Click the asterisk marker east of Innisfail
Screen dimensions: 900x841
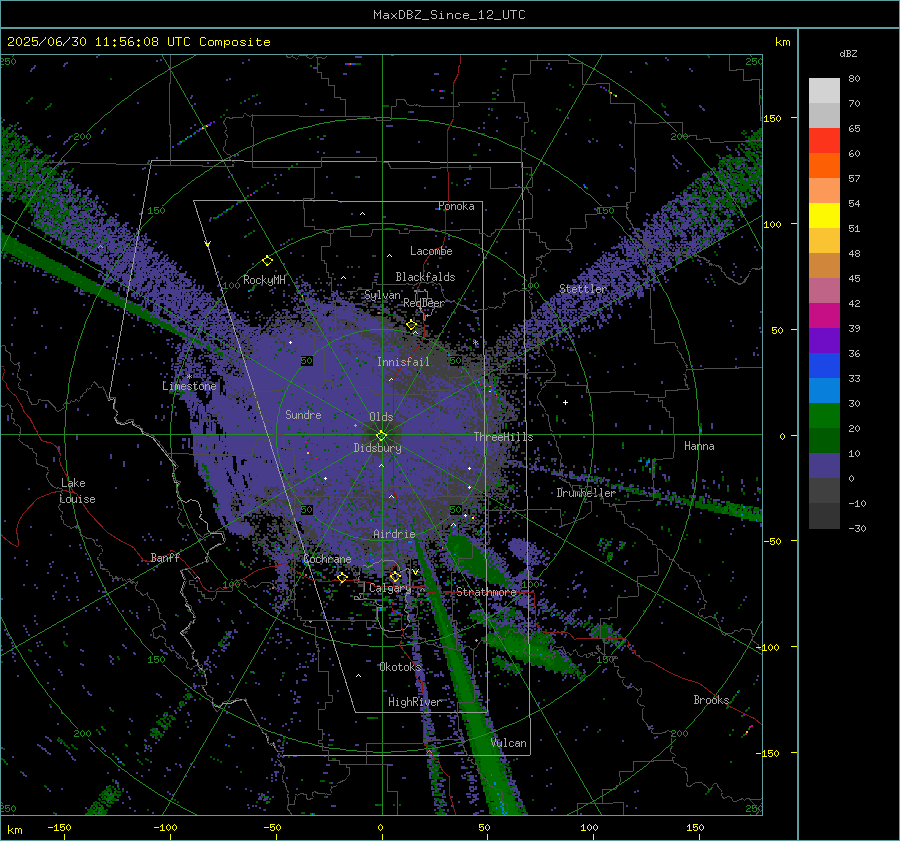pyautogui.click(x=475, y=343)
